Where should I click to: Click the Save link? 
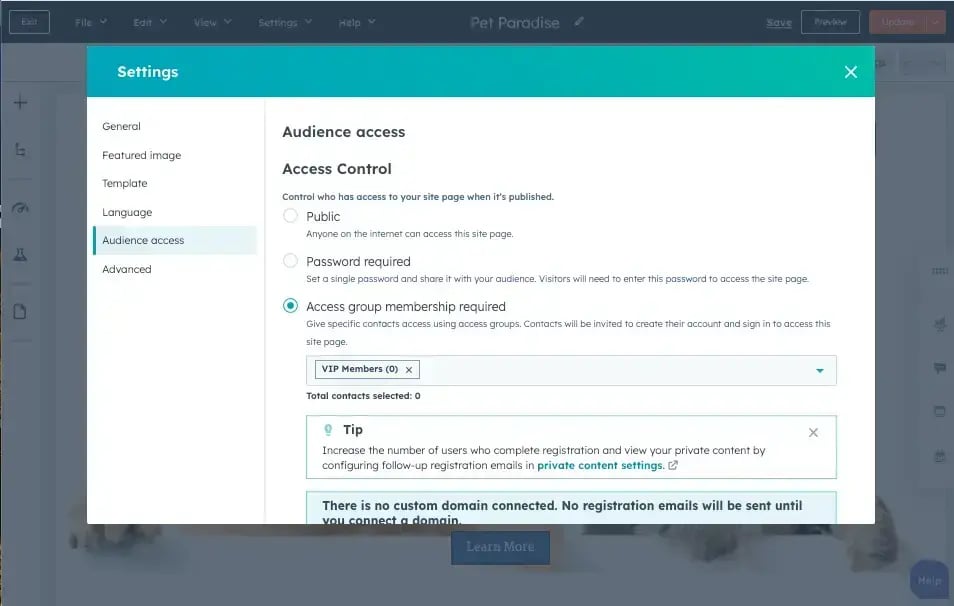[x=779, y=23]
